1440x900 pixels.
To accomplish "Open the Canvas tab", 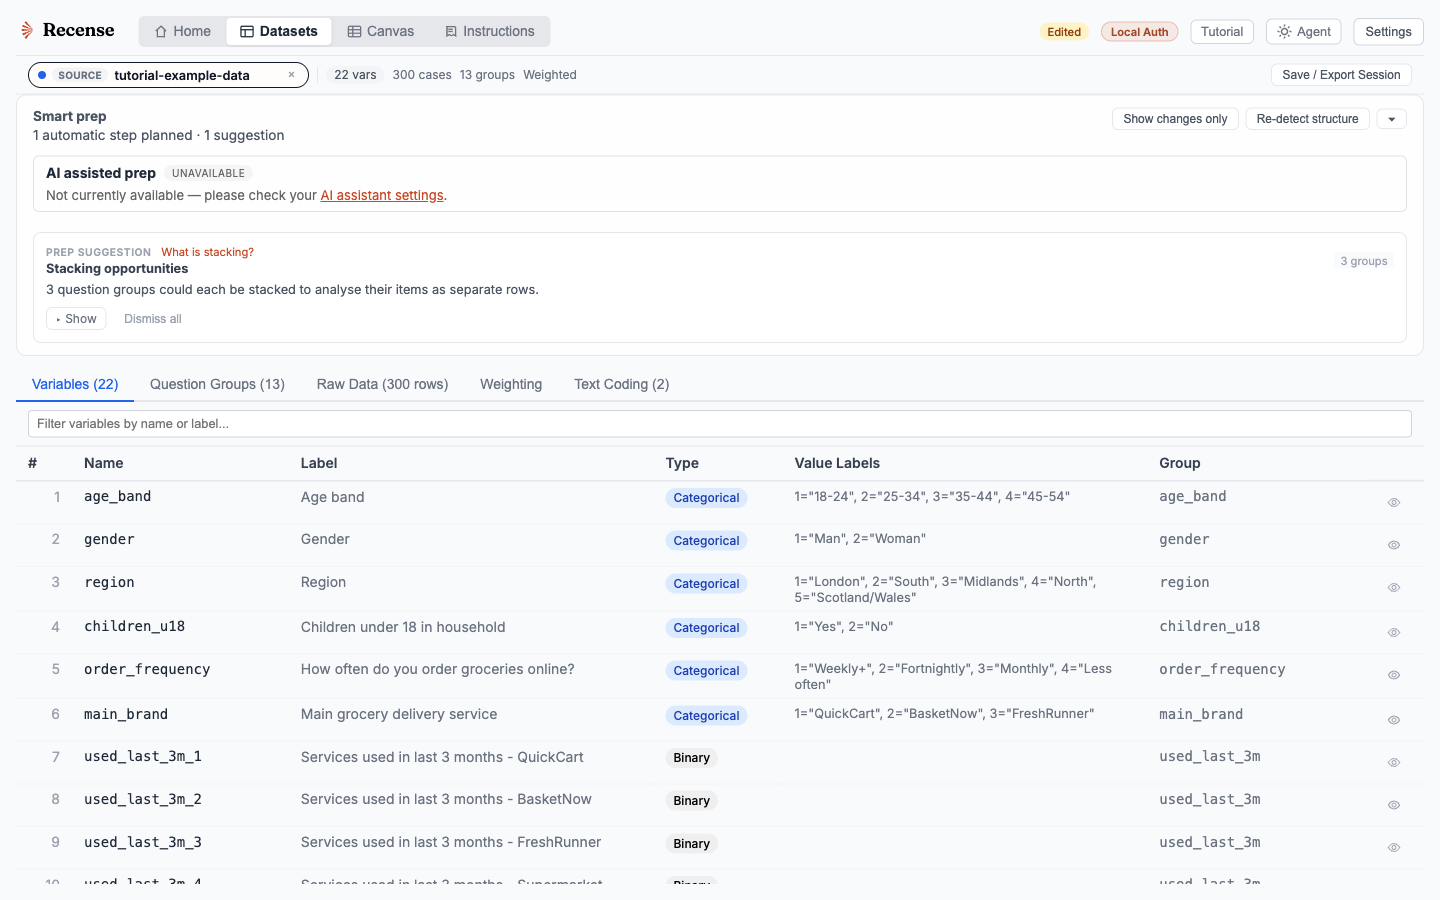I will click(381, 31).
